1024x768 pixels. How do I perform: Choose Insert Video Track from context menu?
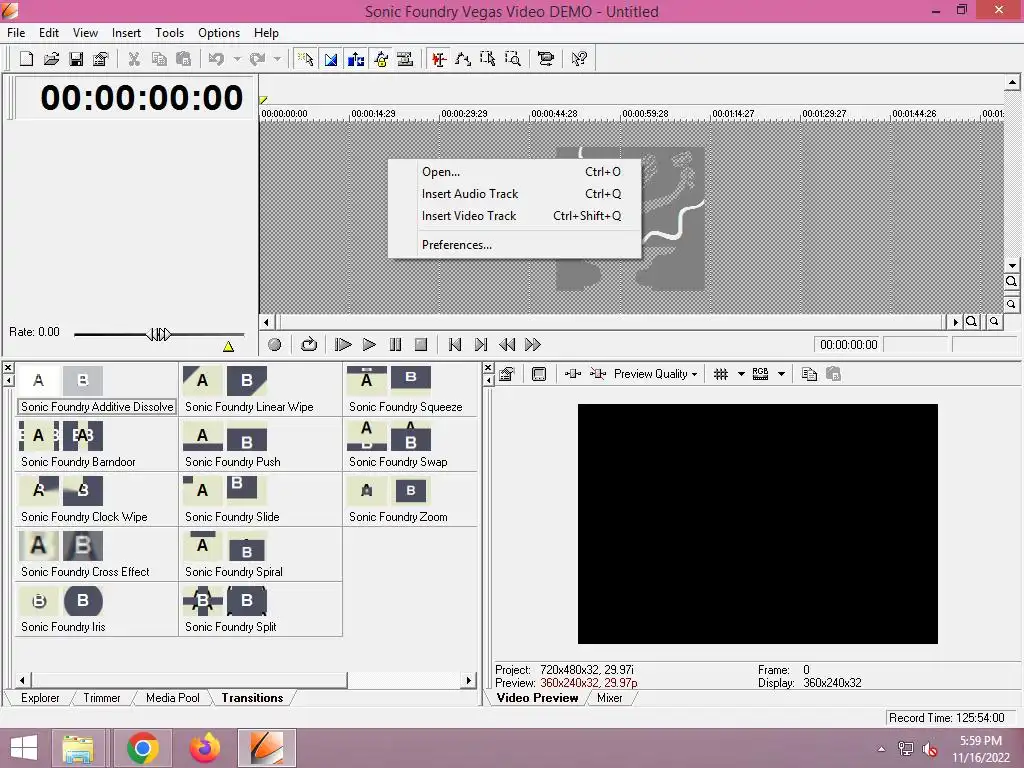click(x=514, y=216)
